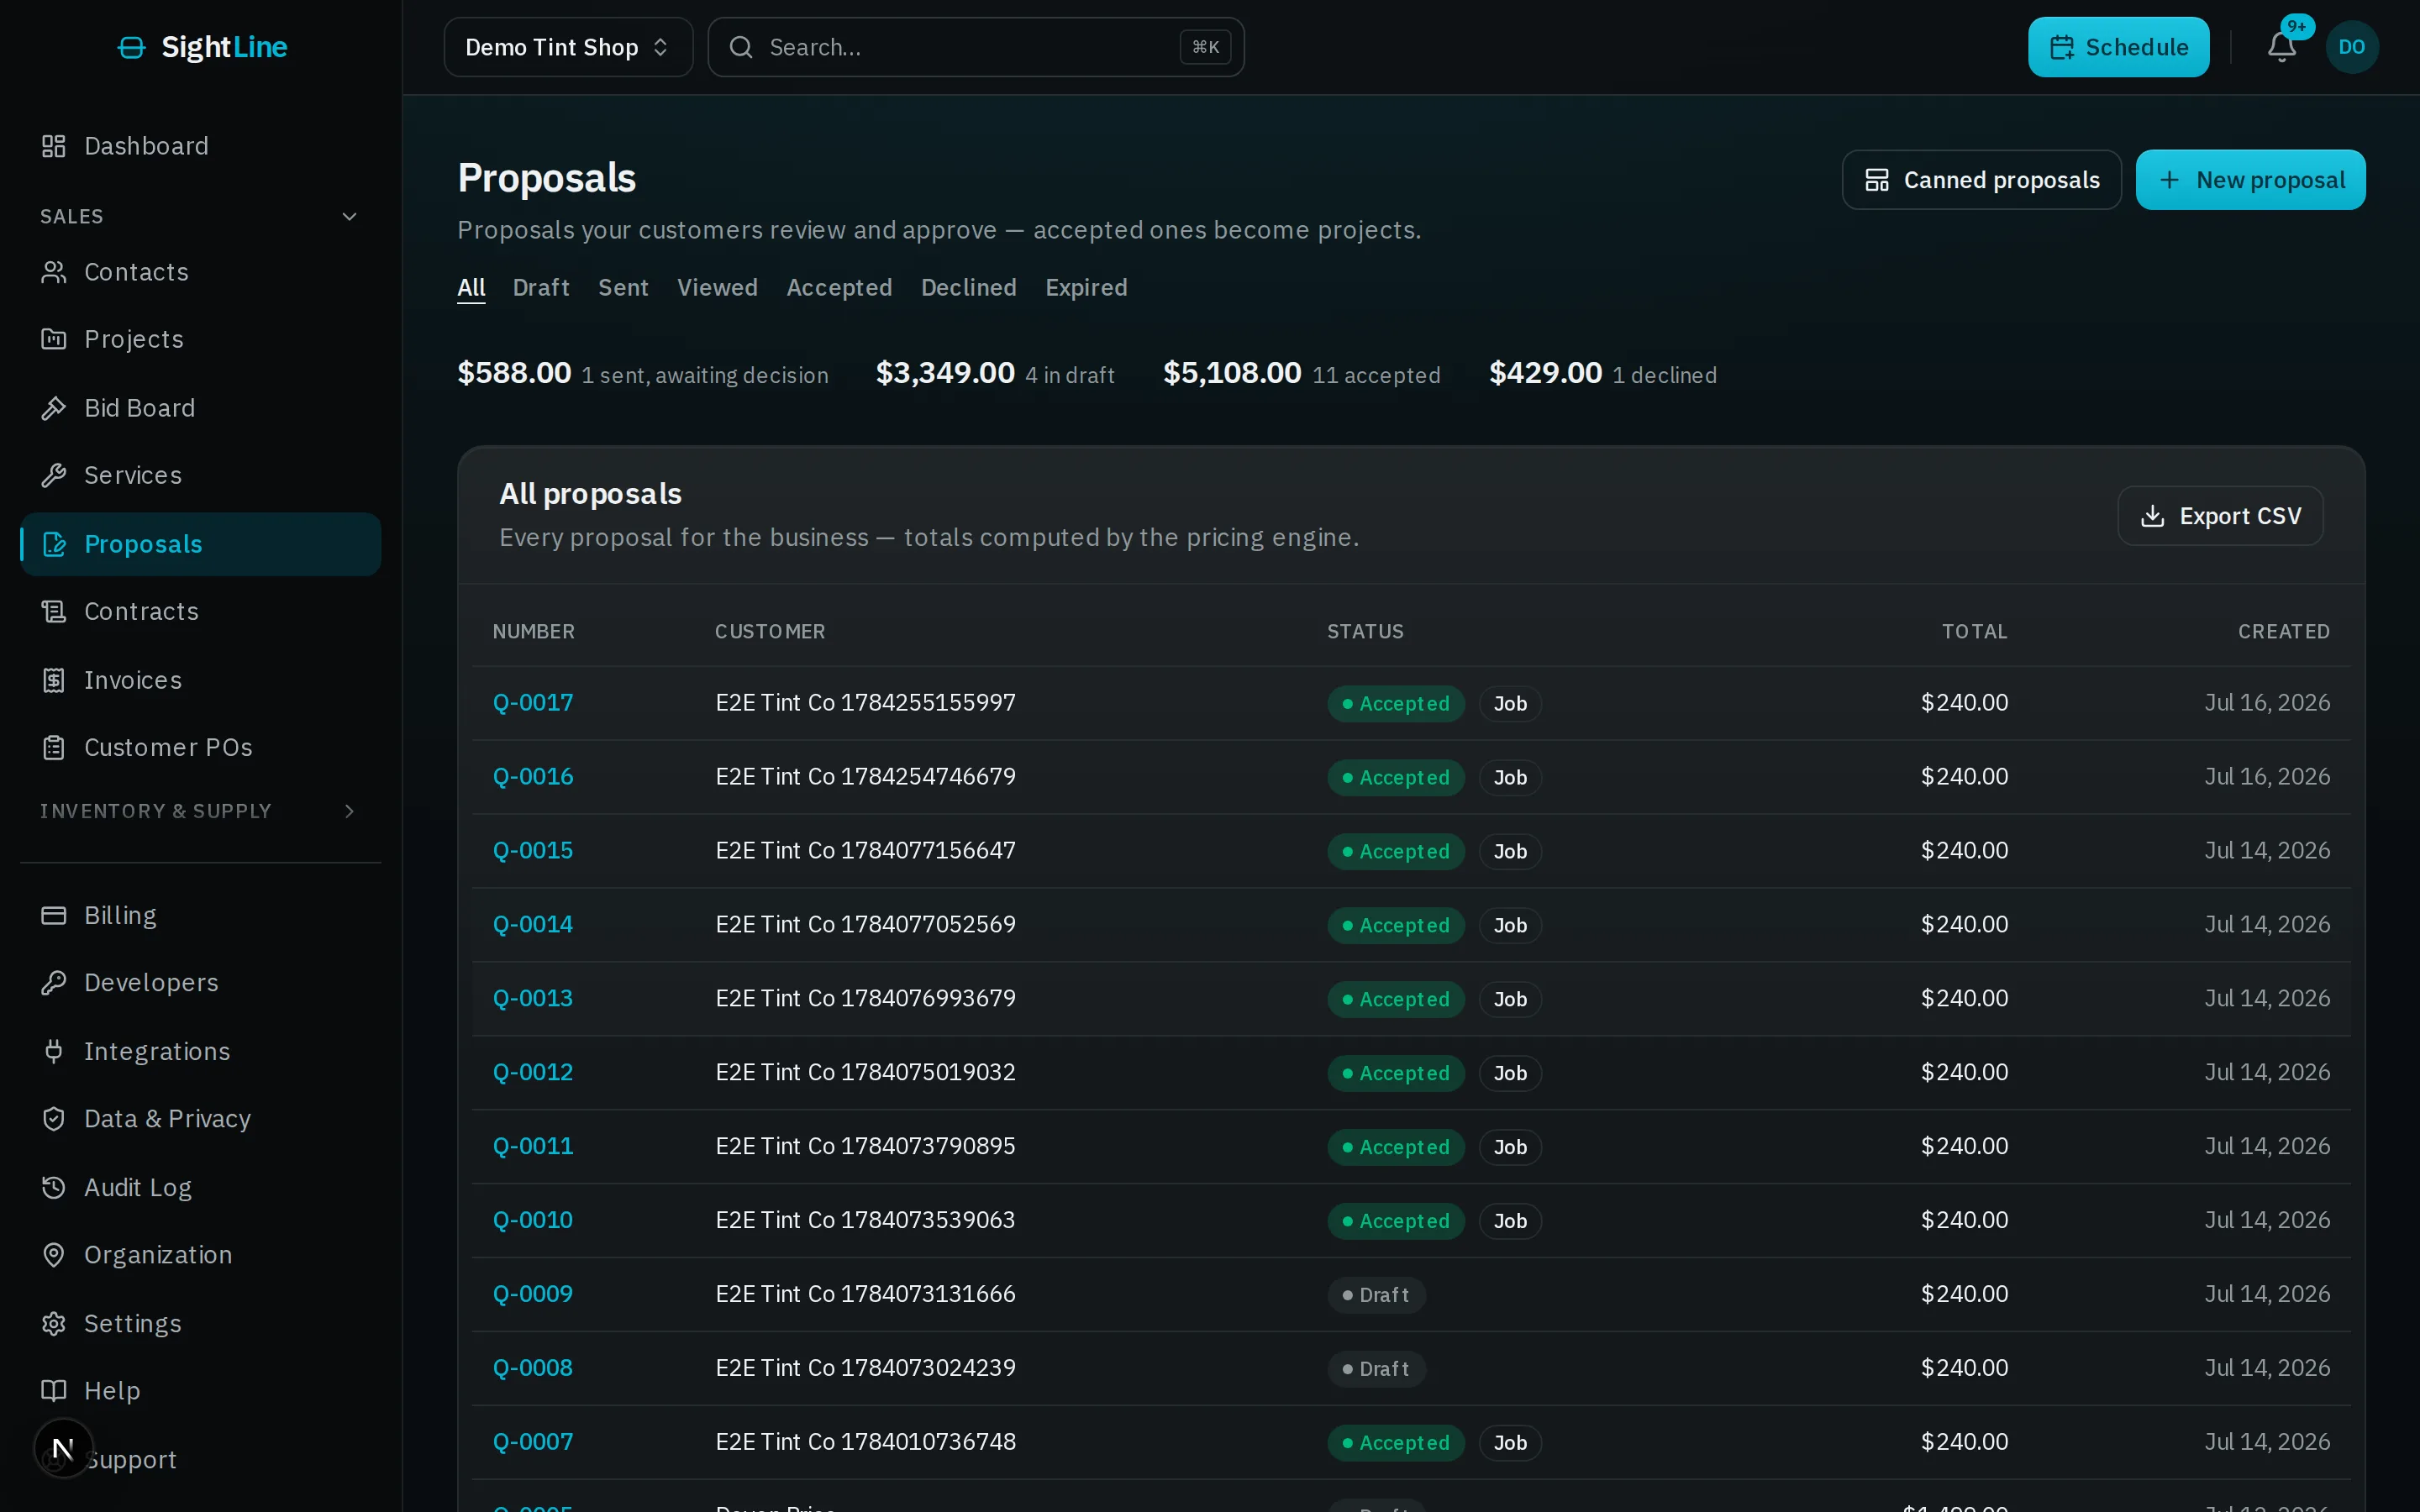
Task: Click the $429.00 declined summary
Action: [1603, 373]
